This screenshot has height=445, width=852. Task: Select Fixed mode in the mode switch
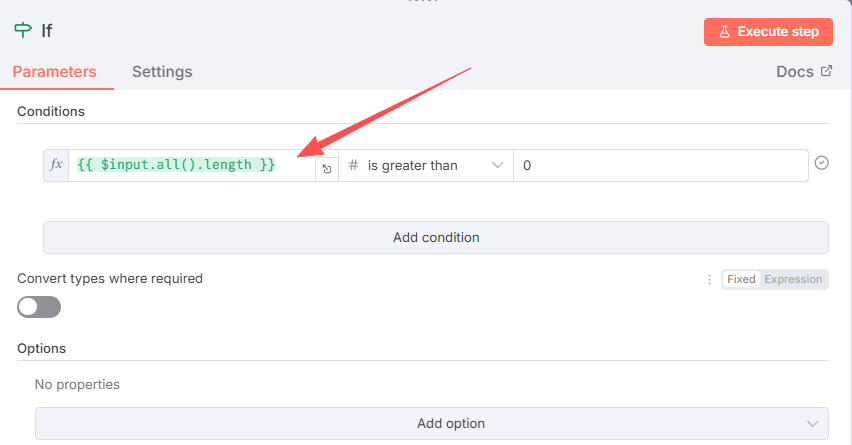point(741,279)
